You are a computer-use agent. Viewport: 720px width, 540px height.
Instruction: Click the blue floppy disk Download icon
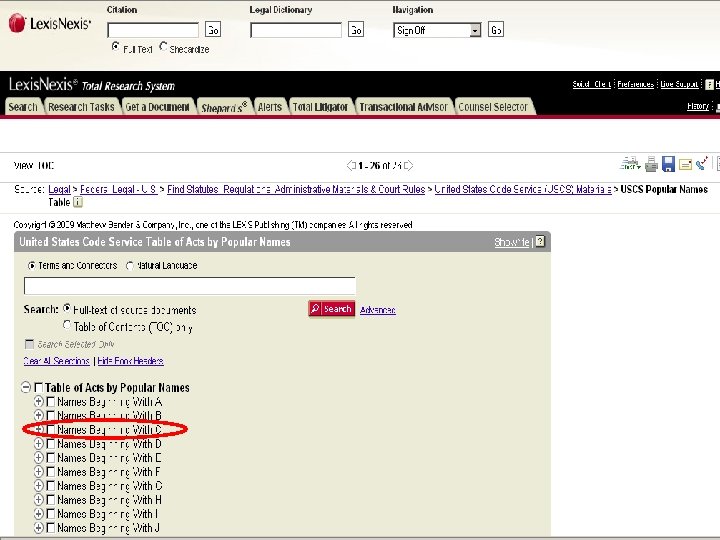(x=668, y=164)
